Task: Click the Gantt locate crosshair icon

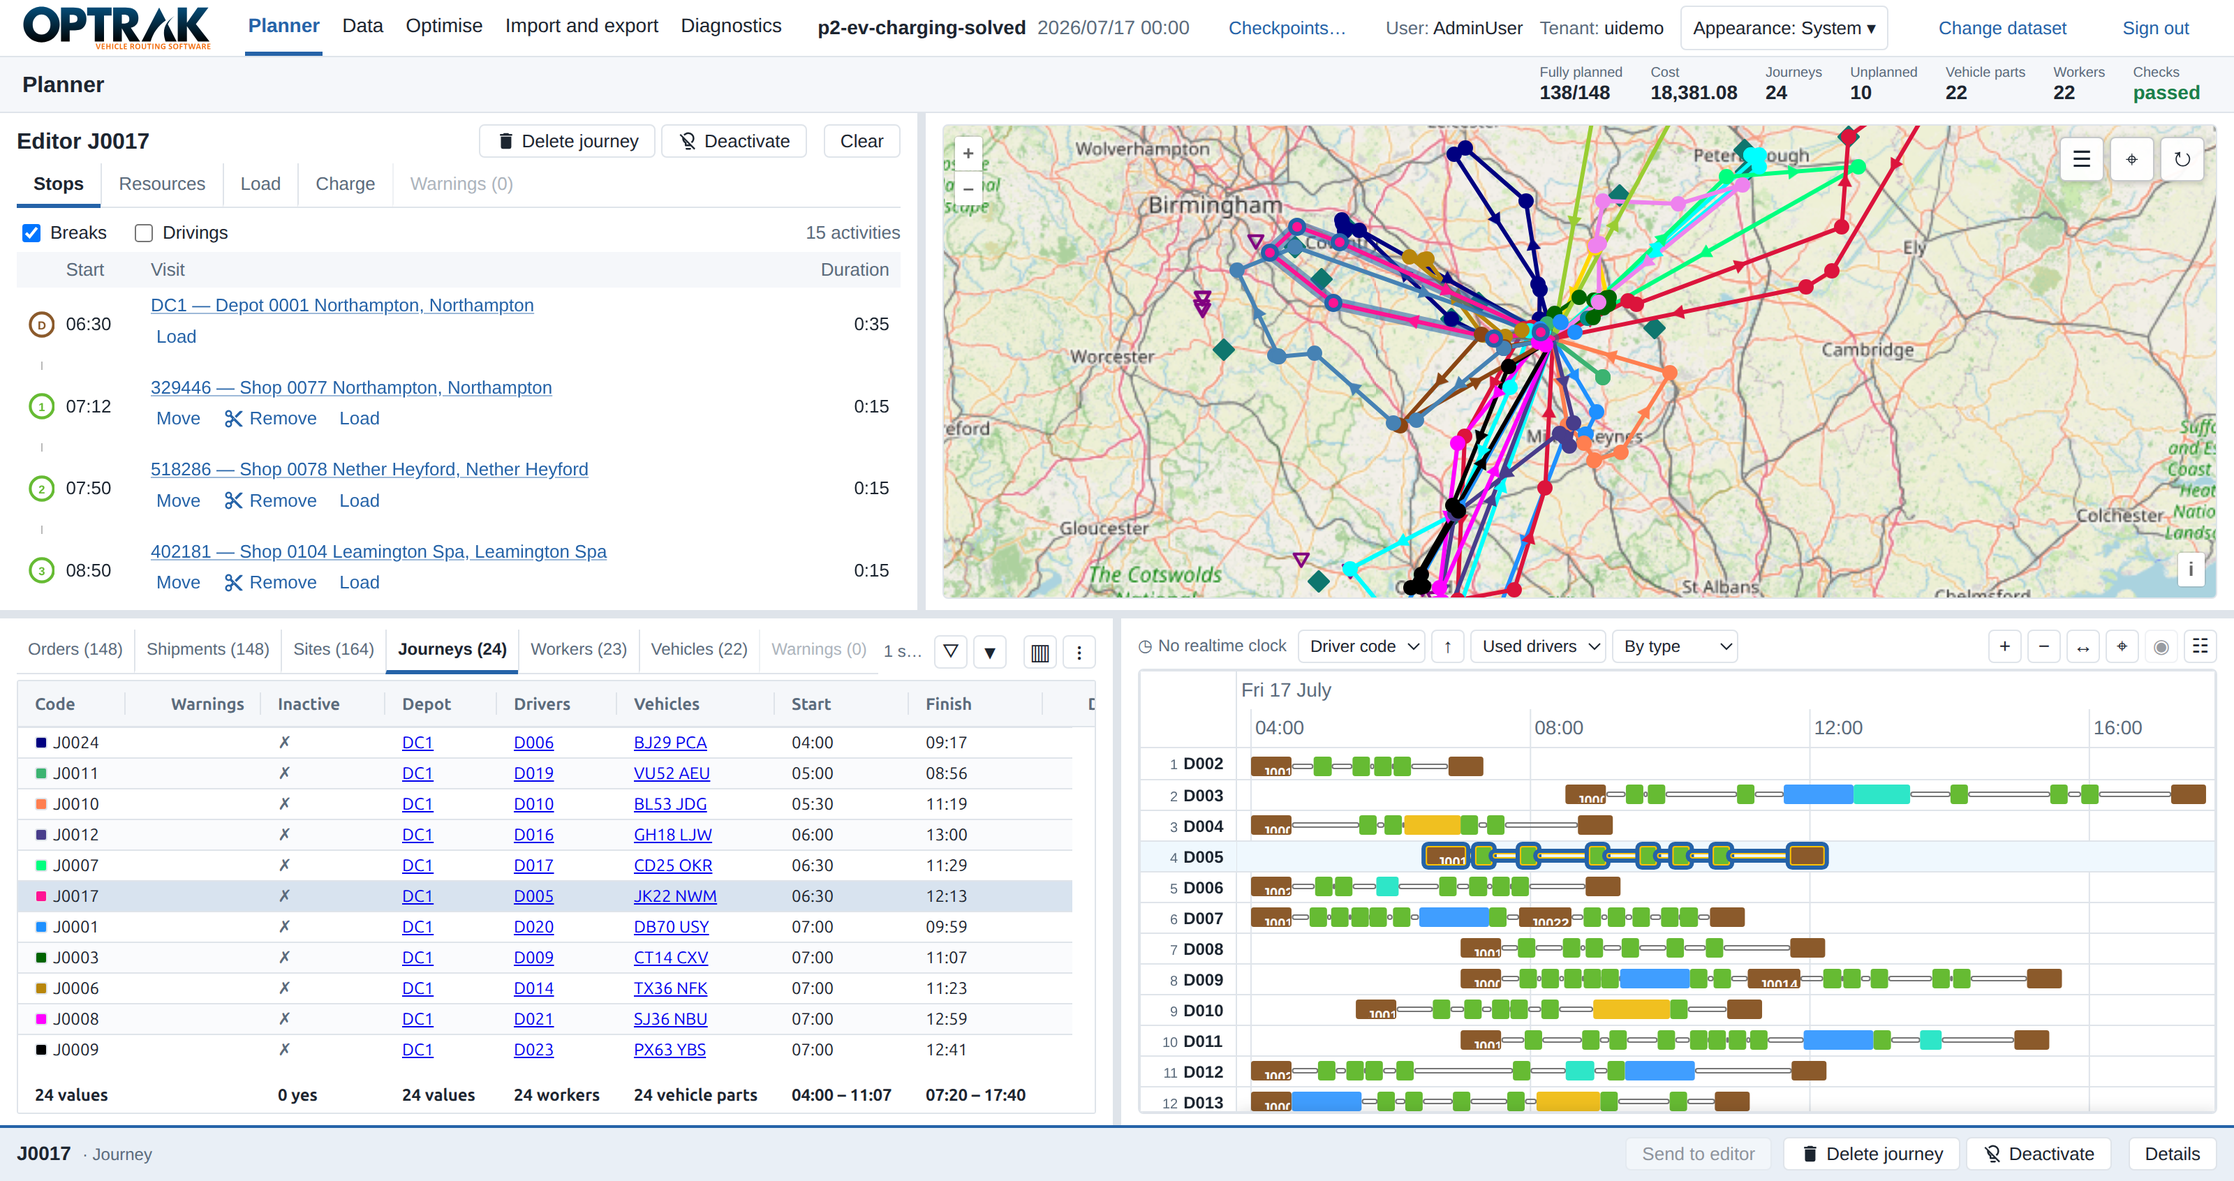Action: tap(2122, 647)
